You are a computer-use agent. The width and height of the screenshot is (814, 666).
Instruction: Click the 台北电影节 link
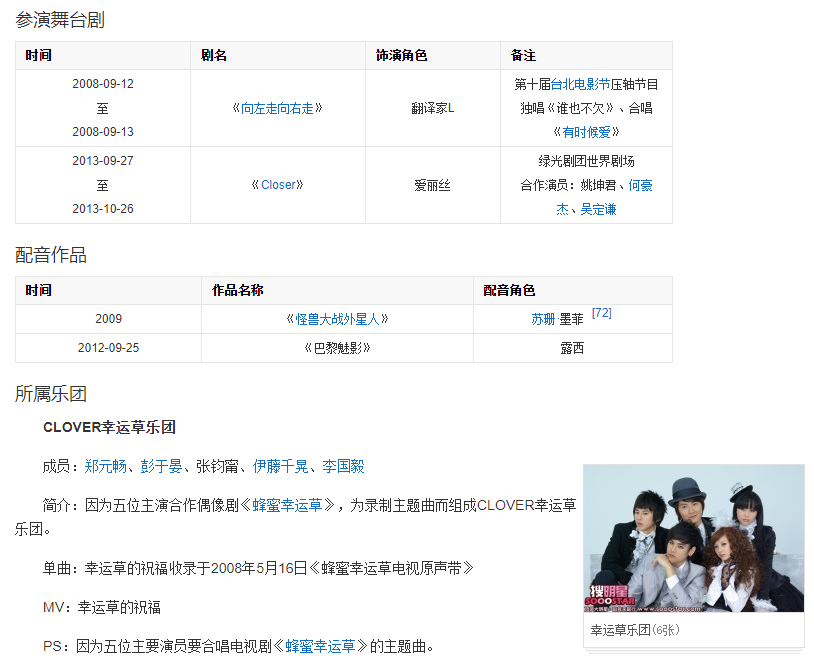coord(580,84)
